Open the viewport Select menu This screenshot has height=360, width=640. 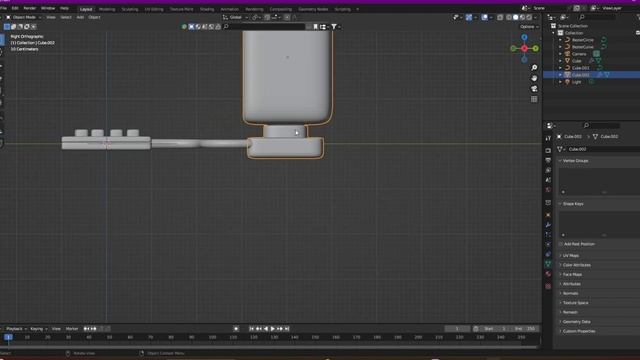[x=66, y=17]
